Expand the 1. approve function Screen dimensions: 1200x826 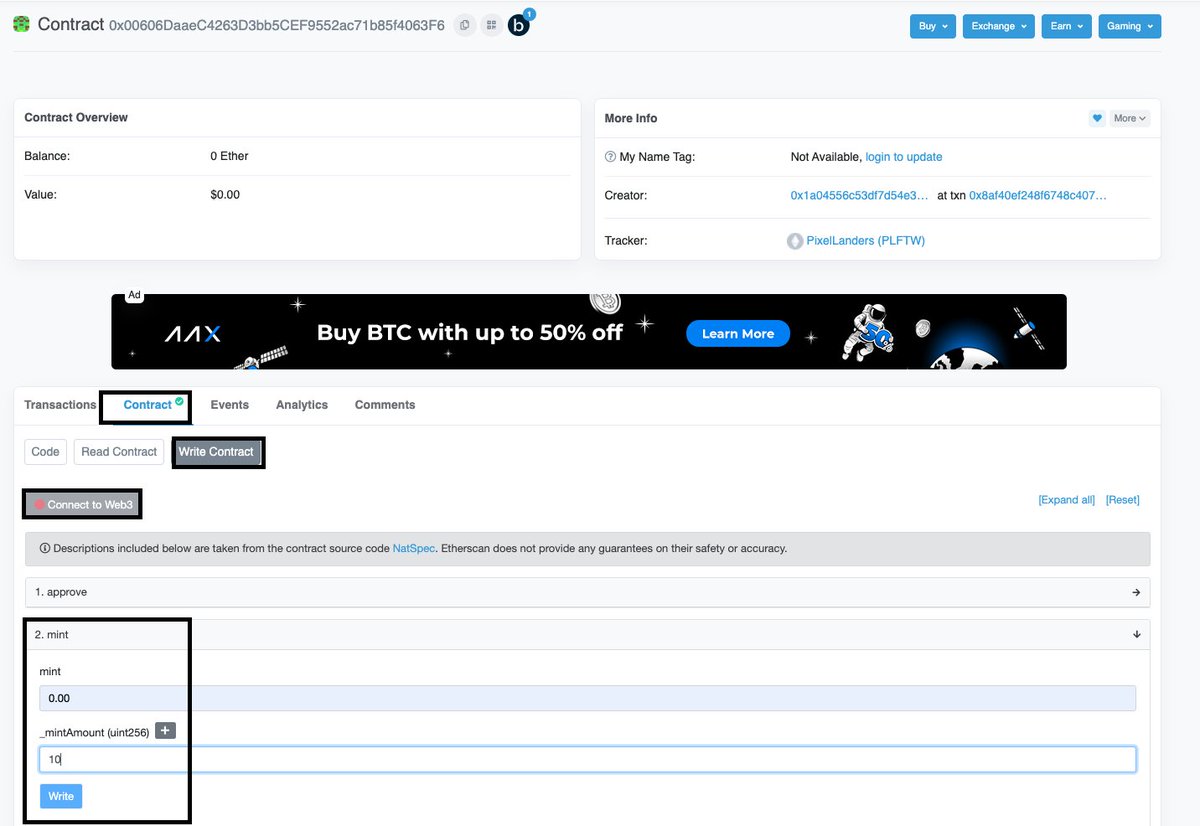pyautogui.click(x=587, y=592)
